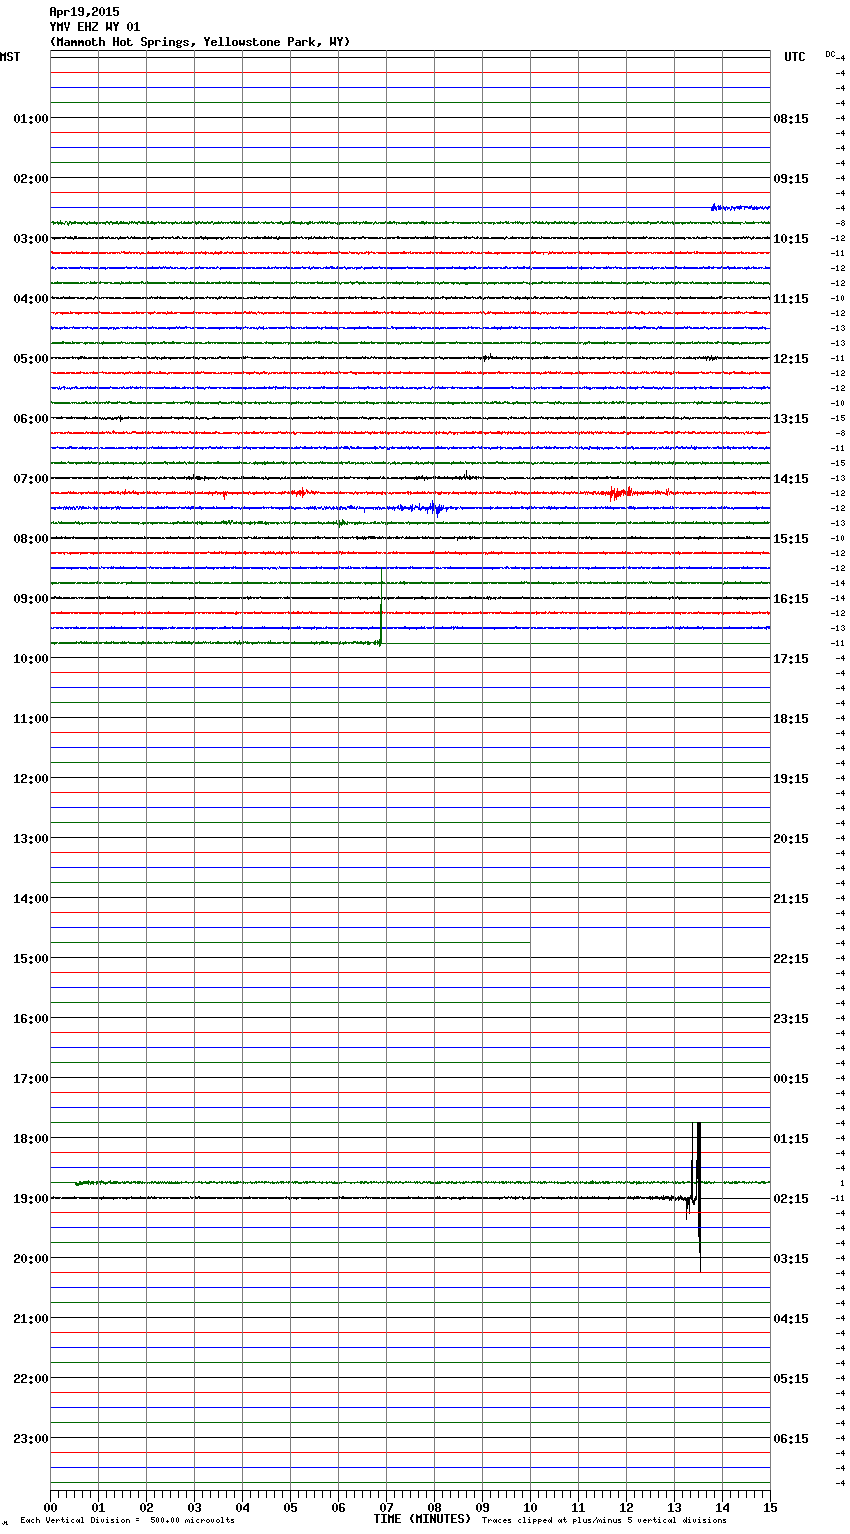The width and height of the screenshot is (850, 1534).
Task: Click the 16:15 UTC time label
Action: coord(791,599)
